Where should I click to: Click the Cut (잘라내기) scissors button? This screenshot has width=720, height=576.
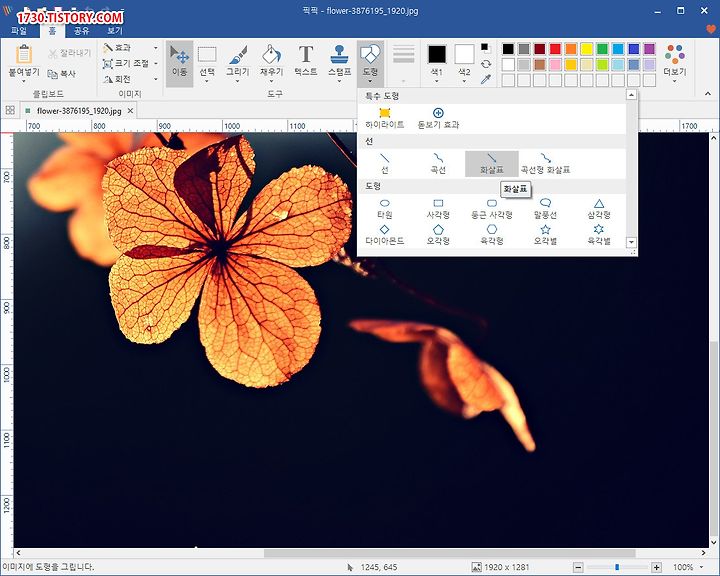(70, 53)
